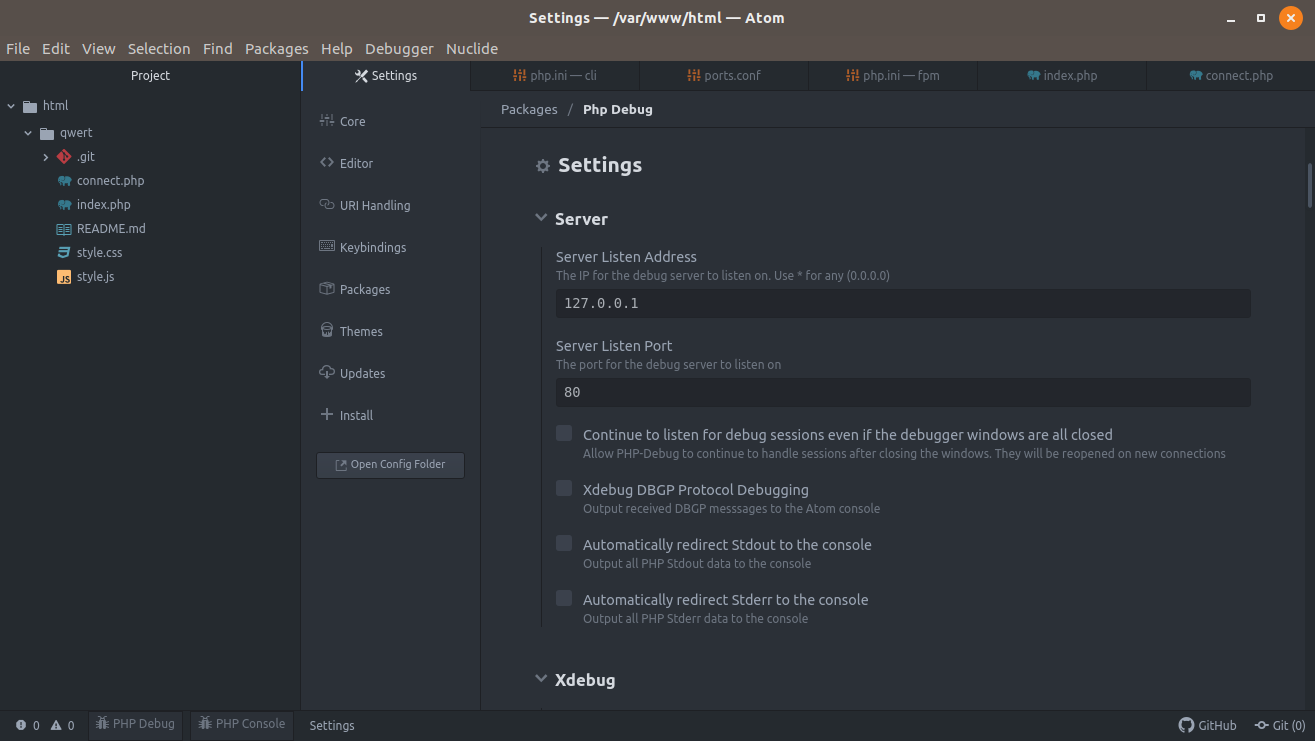Open the Edit menu
The height and width of the screenshot is (741, 1315).
pyautogui.click(x=56, y=48)
